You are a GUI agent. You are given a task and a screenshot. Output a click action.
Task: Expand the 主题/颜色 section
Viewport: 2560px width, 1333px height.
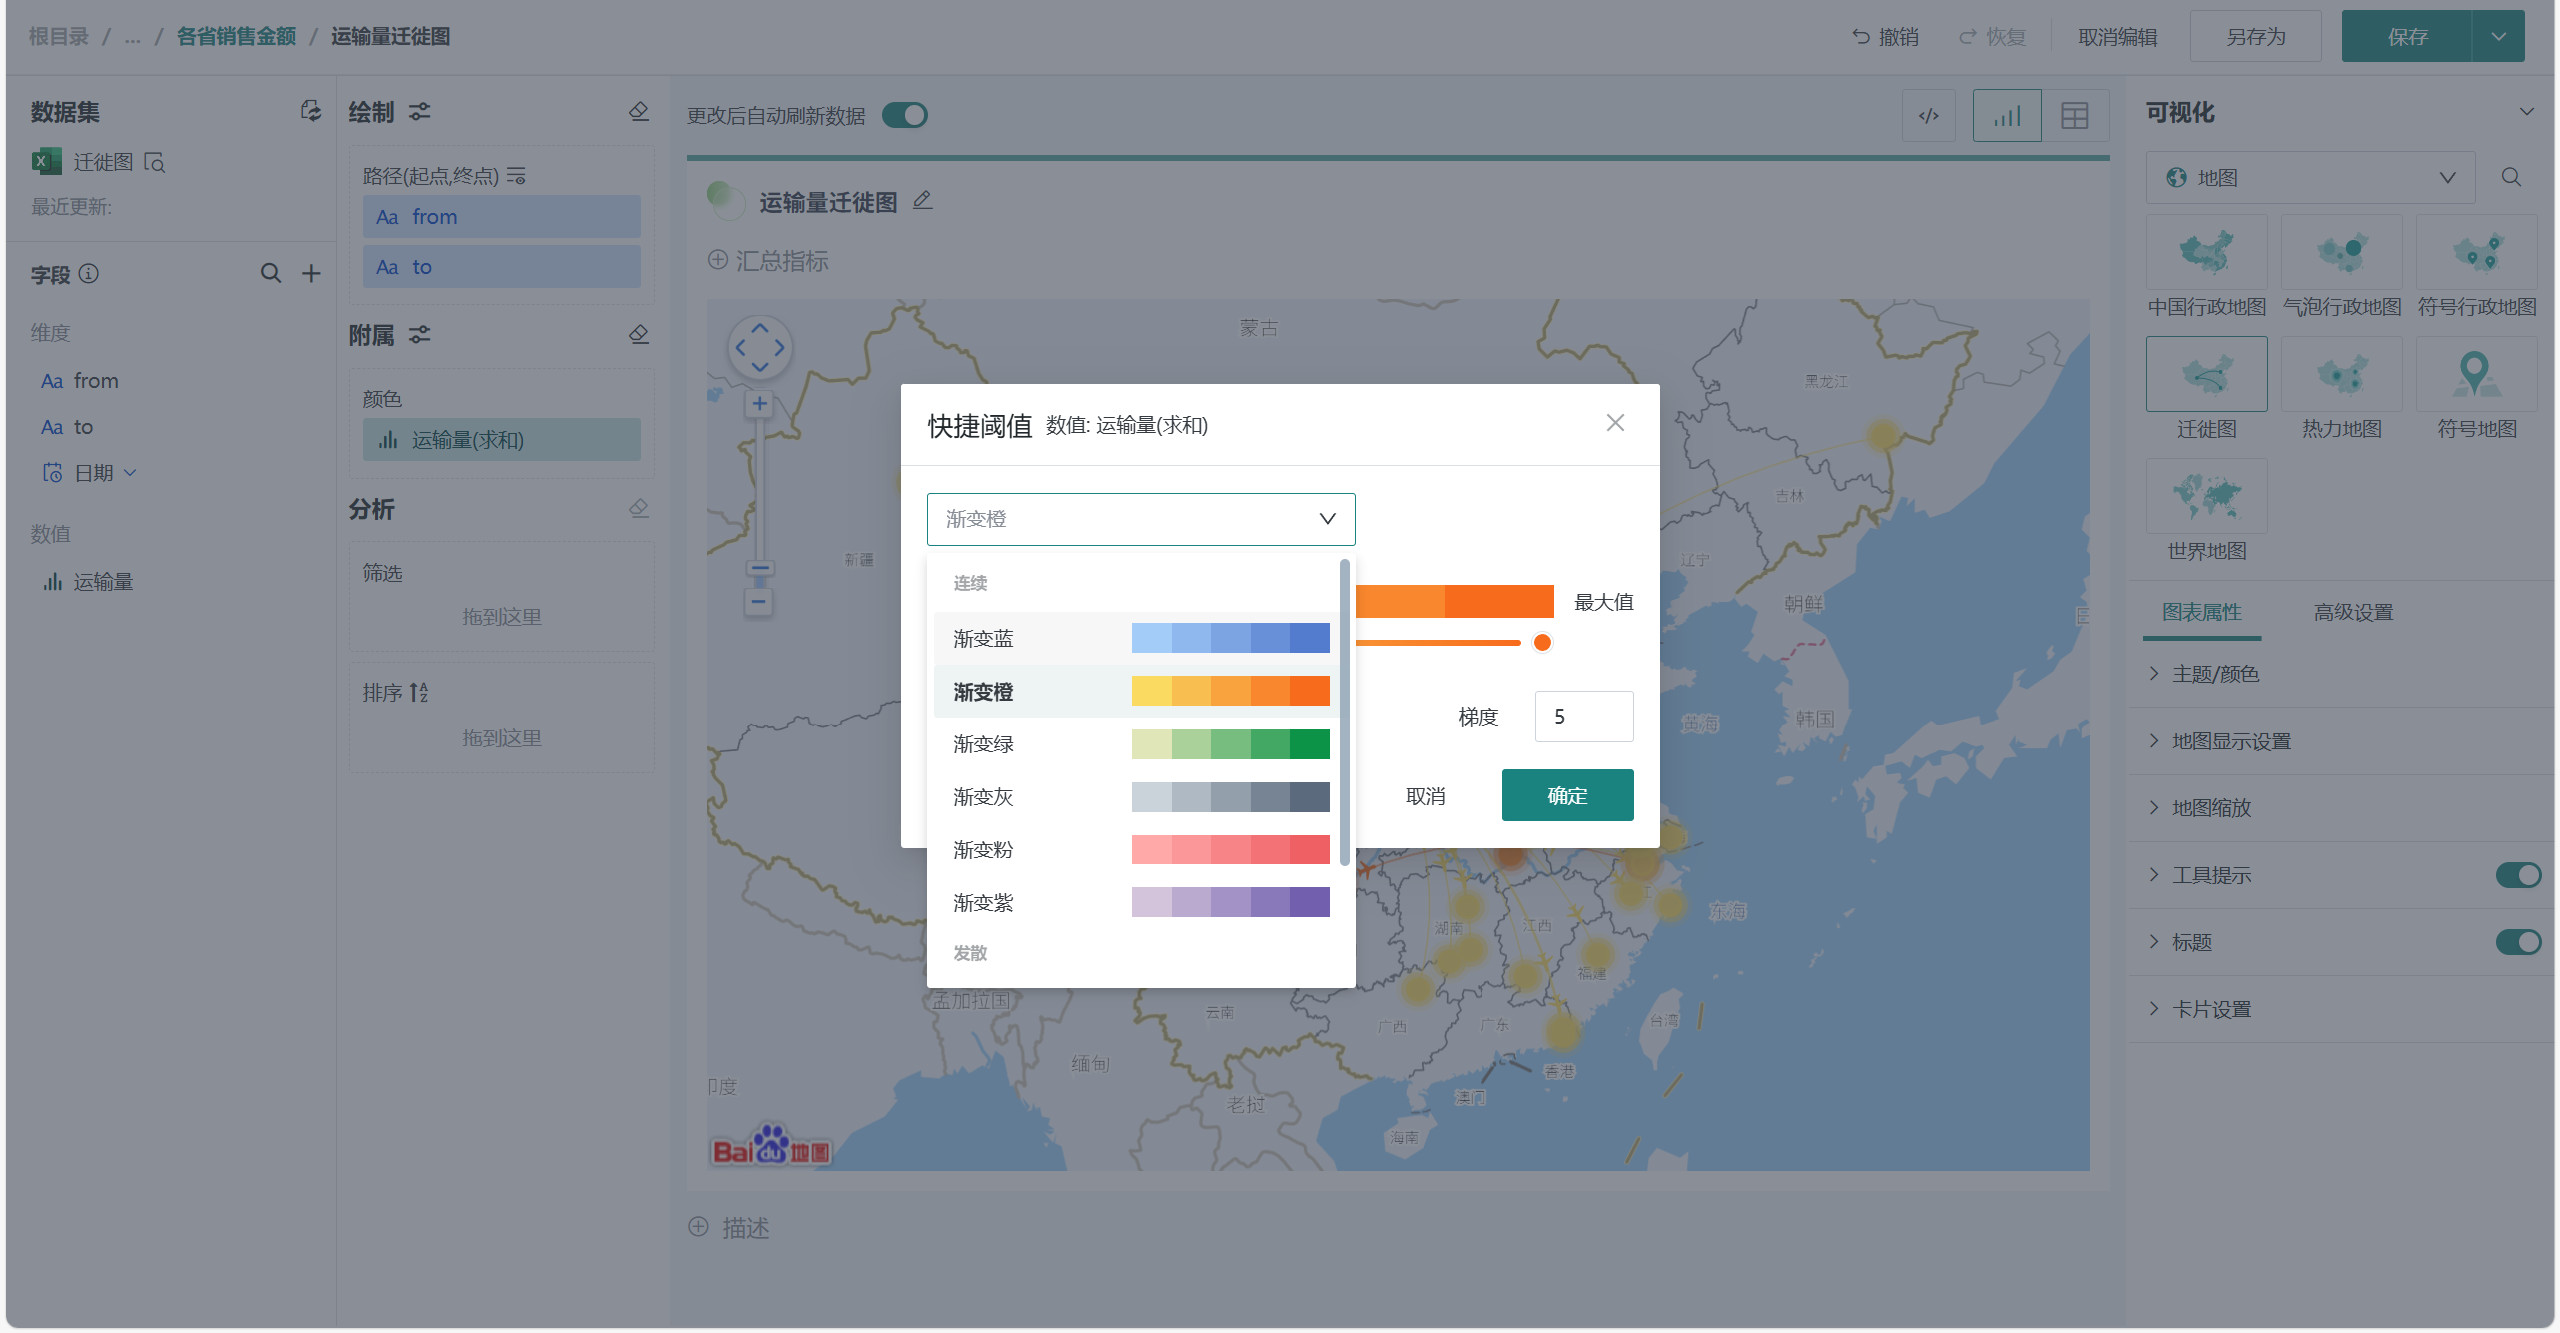pyautogui.click(x=2214, y=674)
